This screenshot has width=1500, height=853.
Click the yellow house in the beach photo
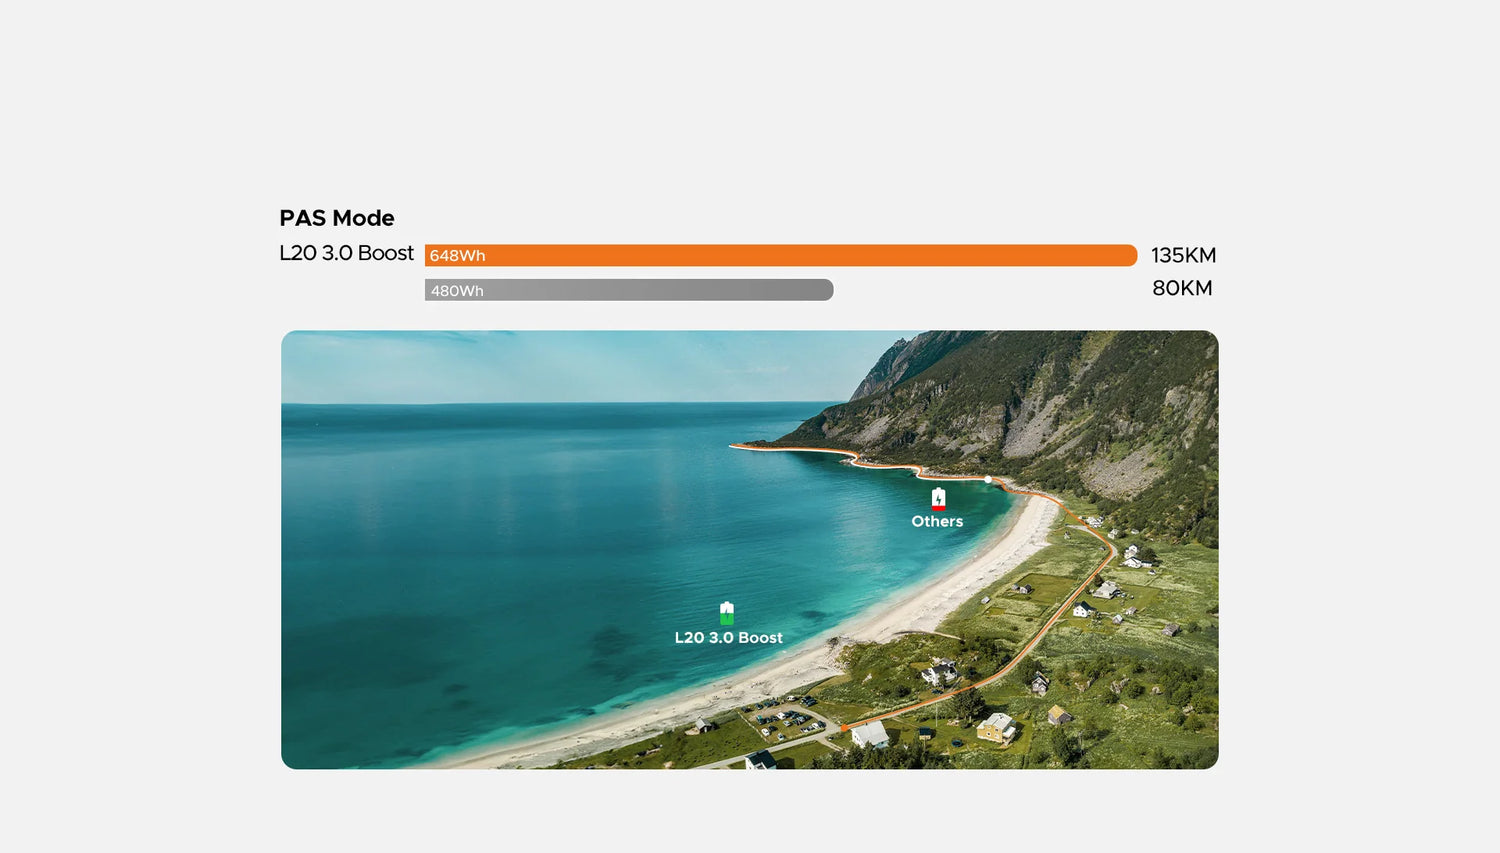coord(996,727)
